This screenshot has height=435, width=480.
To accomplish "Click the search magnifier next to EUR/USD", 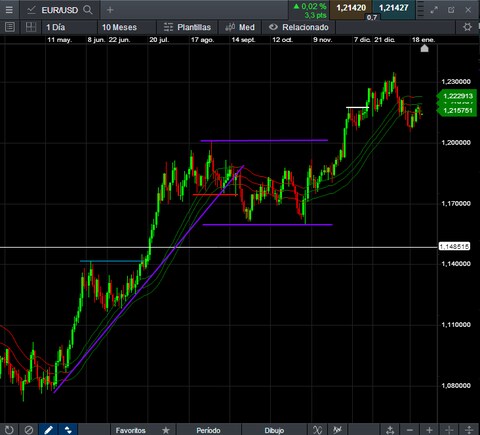I will point(88,10).
